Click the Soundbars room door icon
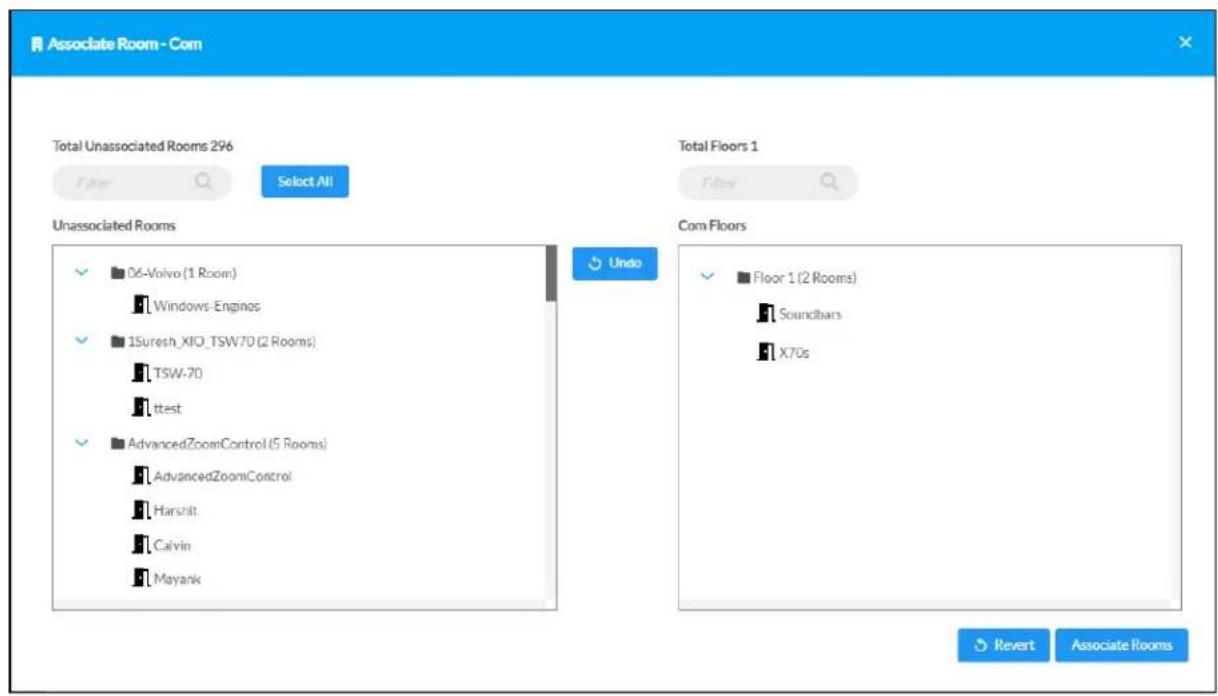This screenshot has width=1218, height=696. pyautogui.click(x=767, y=314)
